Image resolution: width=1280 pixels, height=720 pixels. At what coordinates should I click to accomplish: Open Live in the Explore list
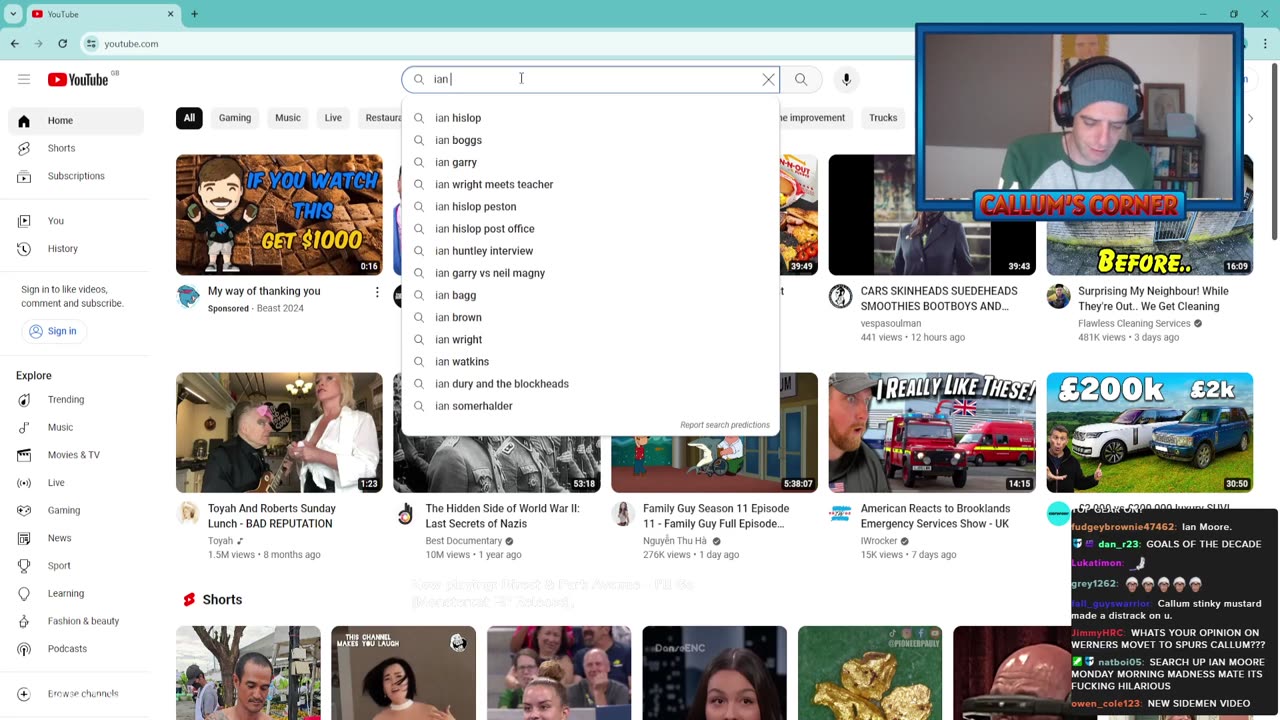[x=76, y=483]
